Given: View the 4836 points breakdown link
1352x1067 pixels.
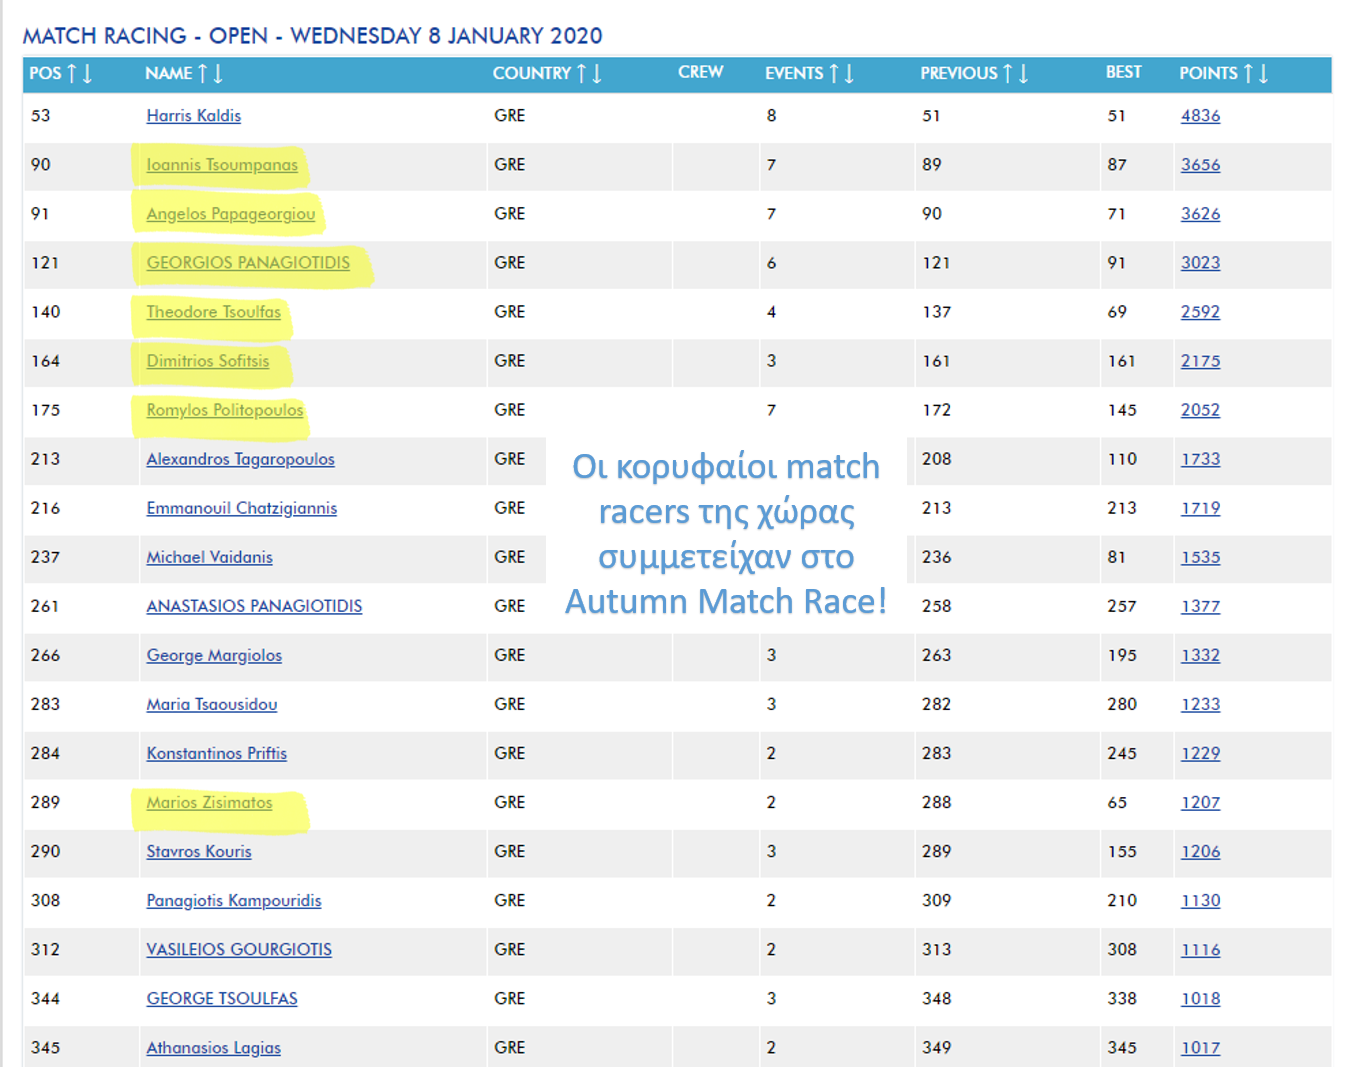Looking at the screenshot, I should 1200,116.
